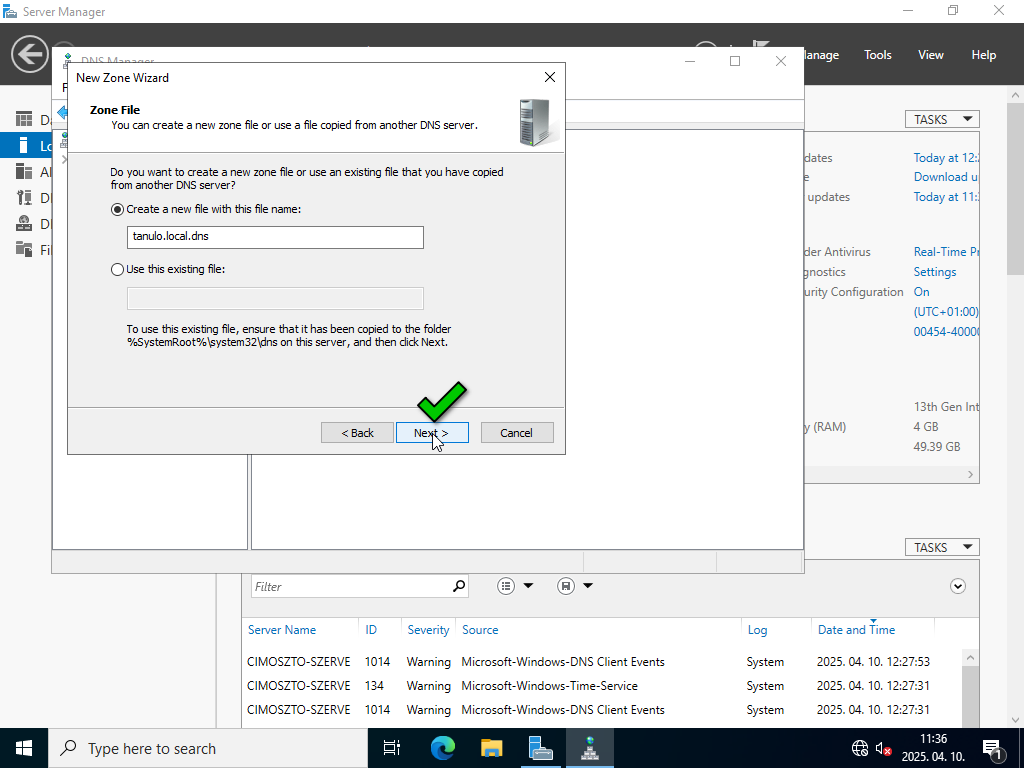Expand the save query dropdown arrow

(588, 586)
